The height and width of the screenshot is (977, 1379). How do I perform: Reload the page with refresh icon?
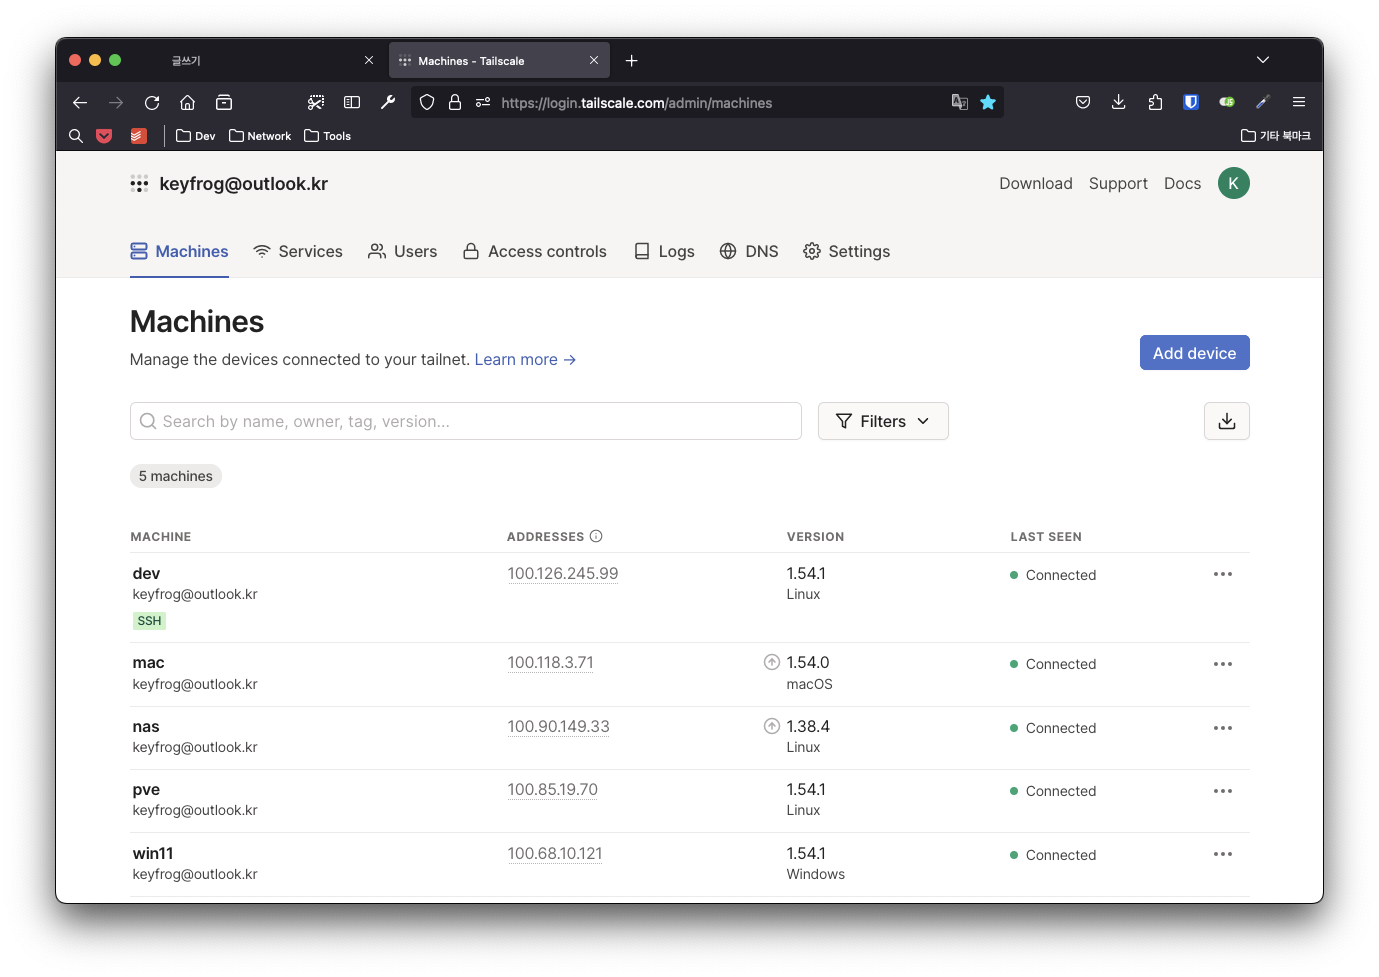pos(152,102)
